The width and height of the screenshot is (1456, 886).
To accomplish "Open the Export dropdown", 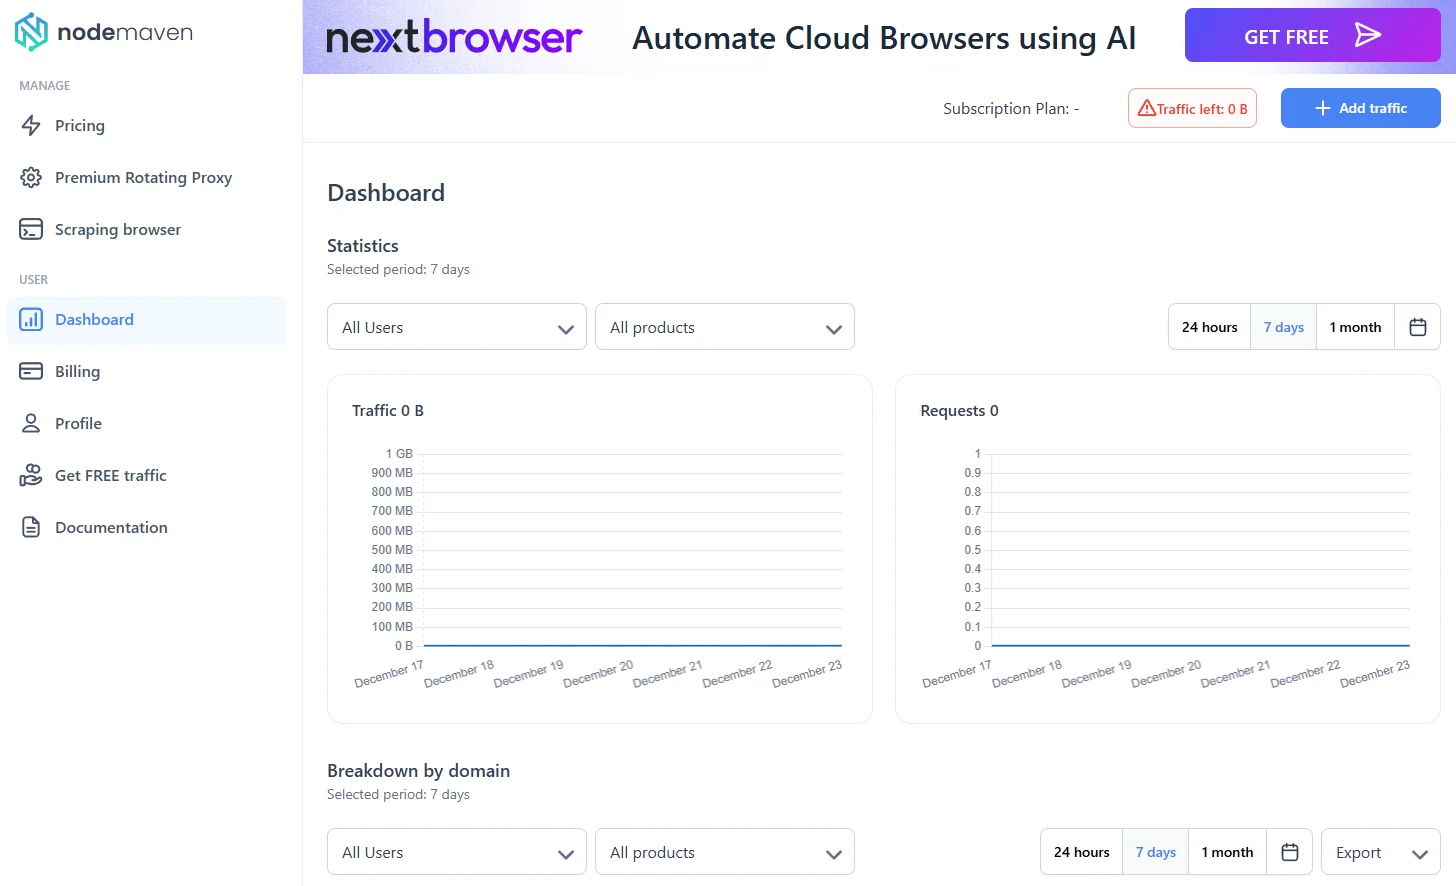I will point(1380,852).
